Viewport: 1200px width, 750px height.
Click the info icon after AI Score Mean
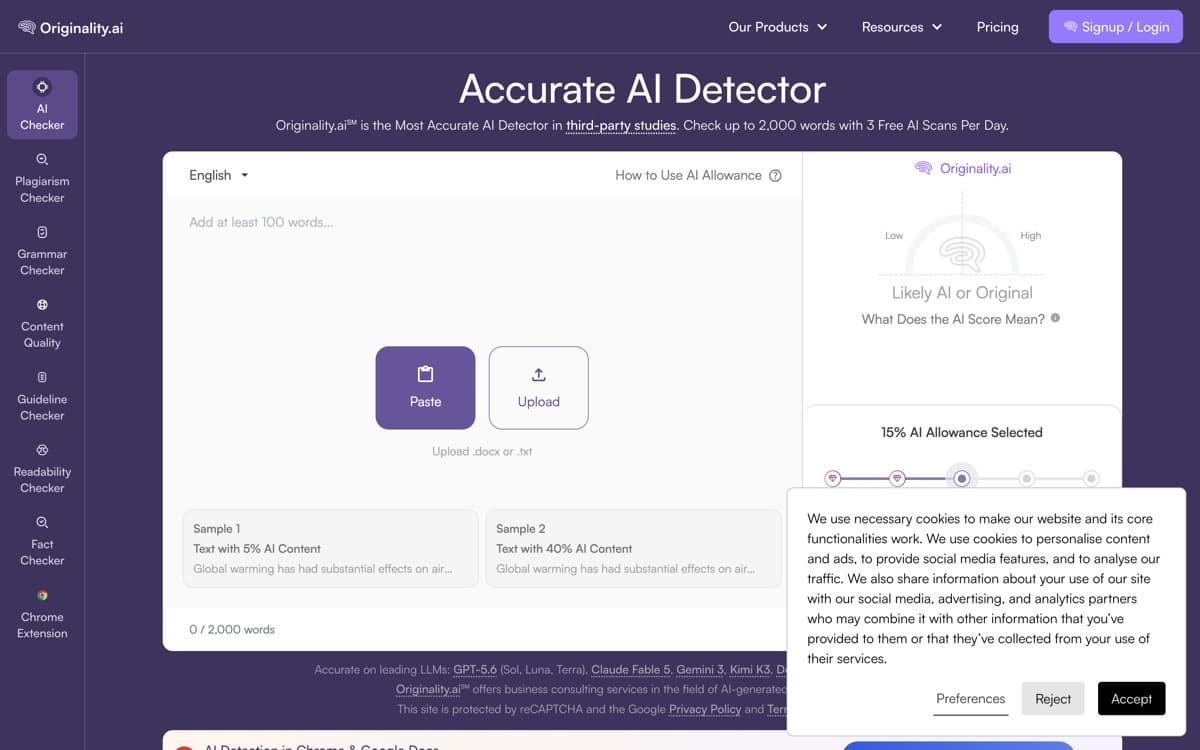[x=1055, y=318]
